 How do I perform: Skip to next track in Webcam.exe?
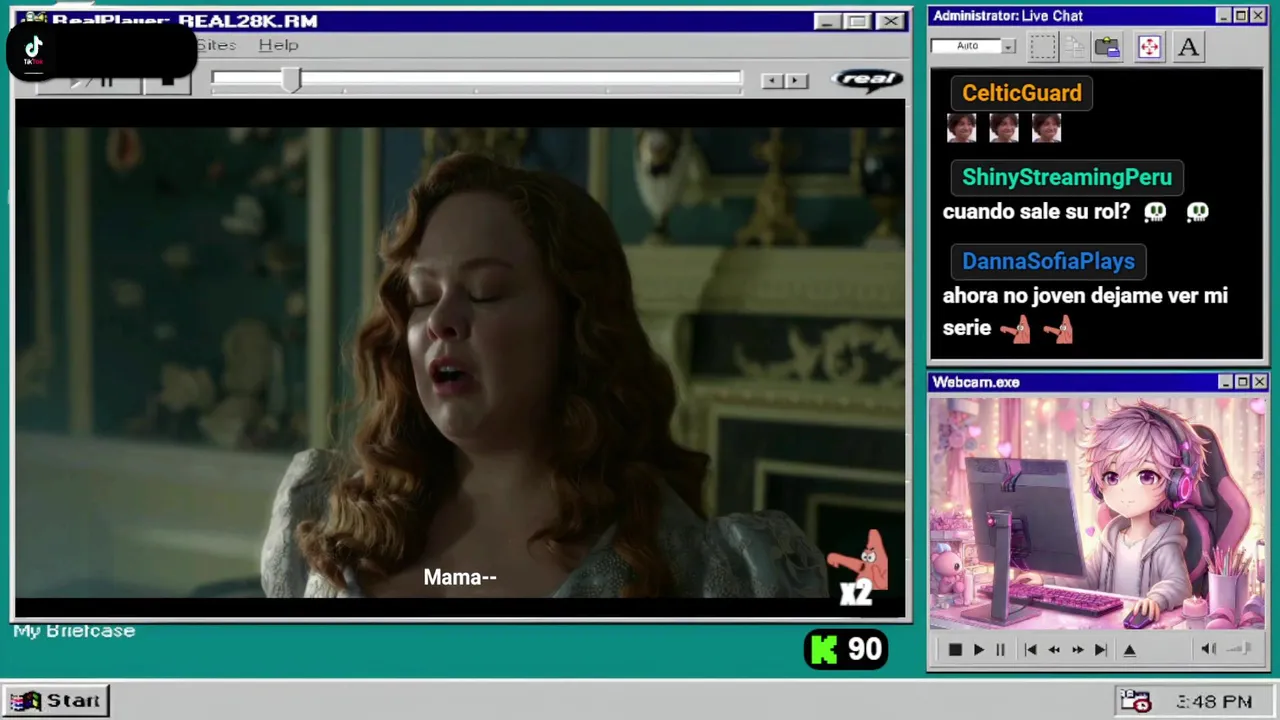point(1100,650)
